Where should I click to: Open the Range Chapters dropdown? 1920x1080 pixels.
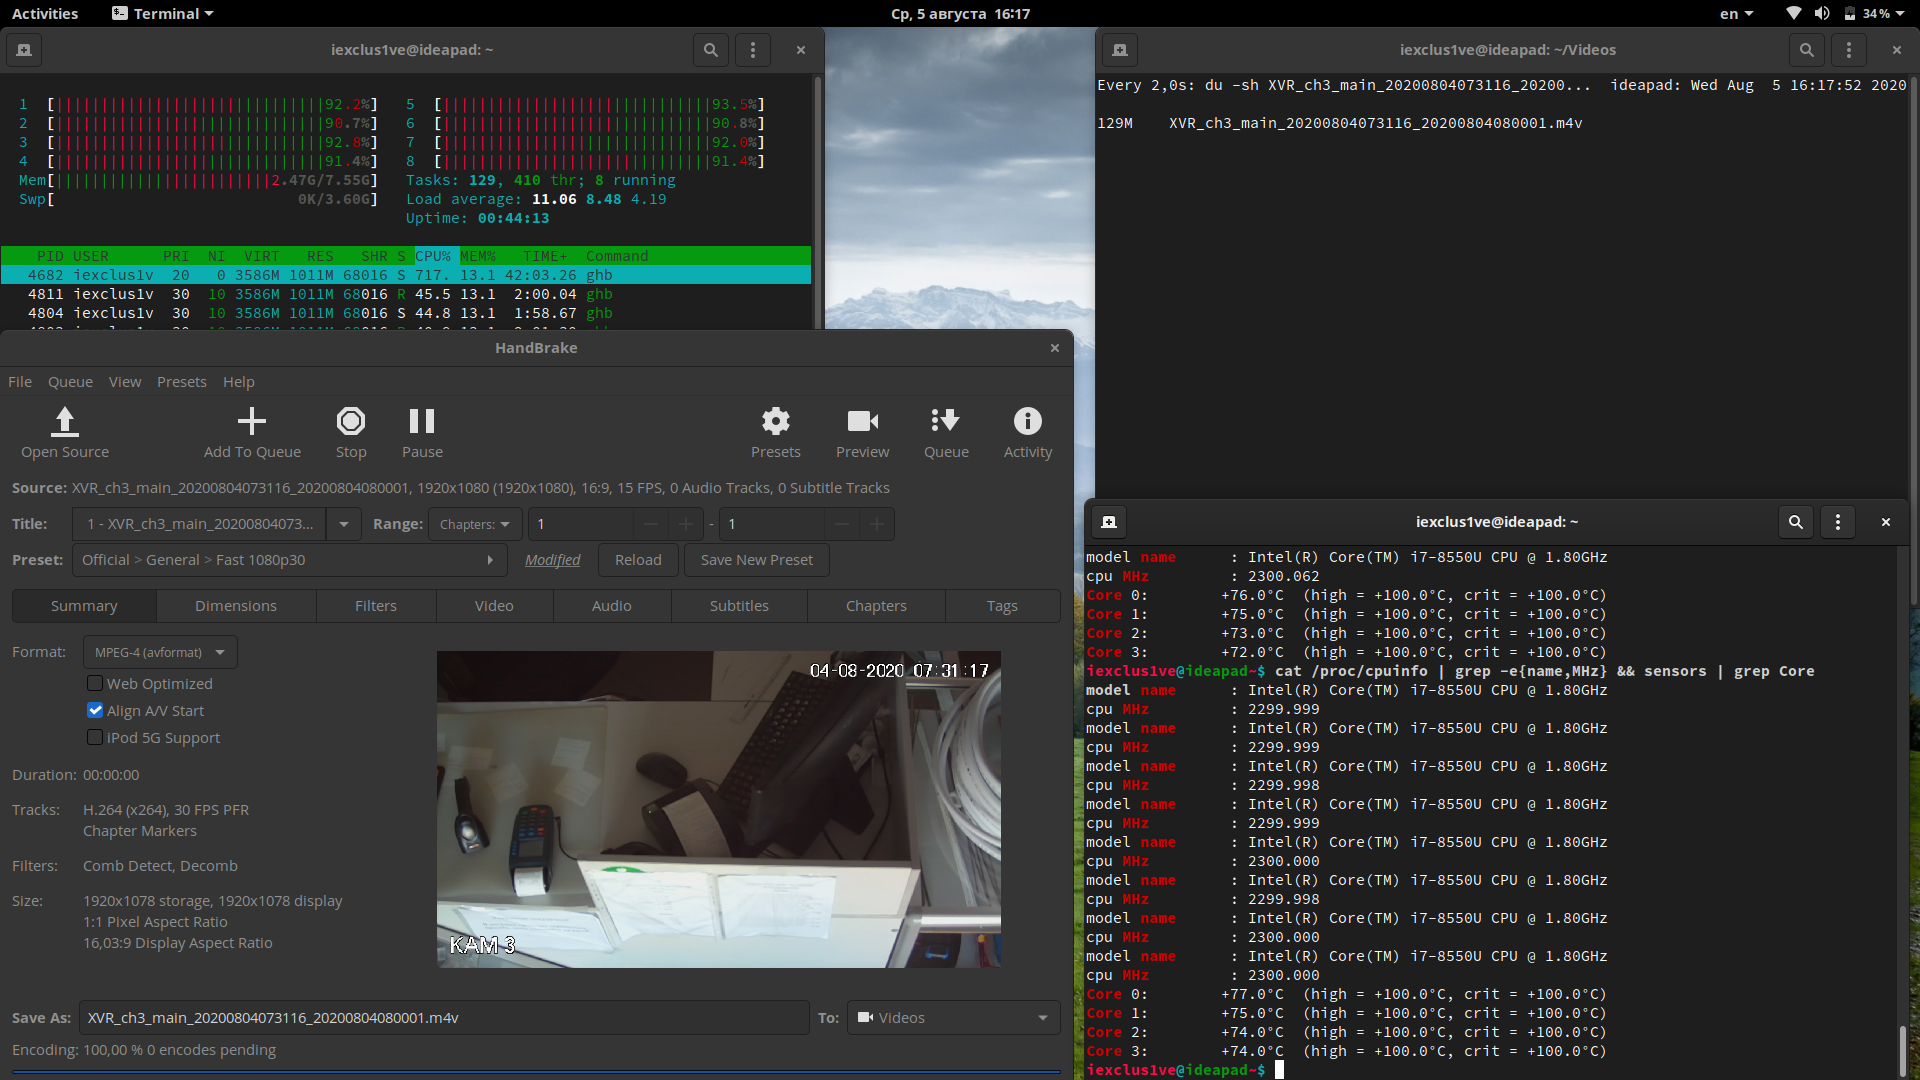click(x=475, y=524)
